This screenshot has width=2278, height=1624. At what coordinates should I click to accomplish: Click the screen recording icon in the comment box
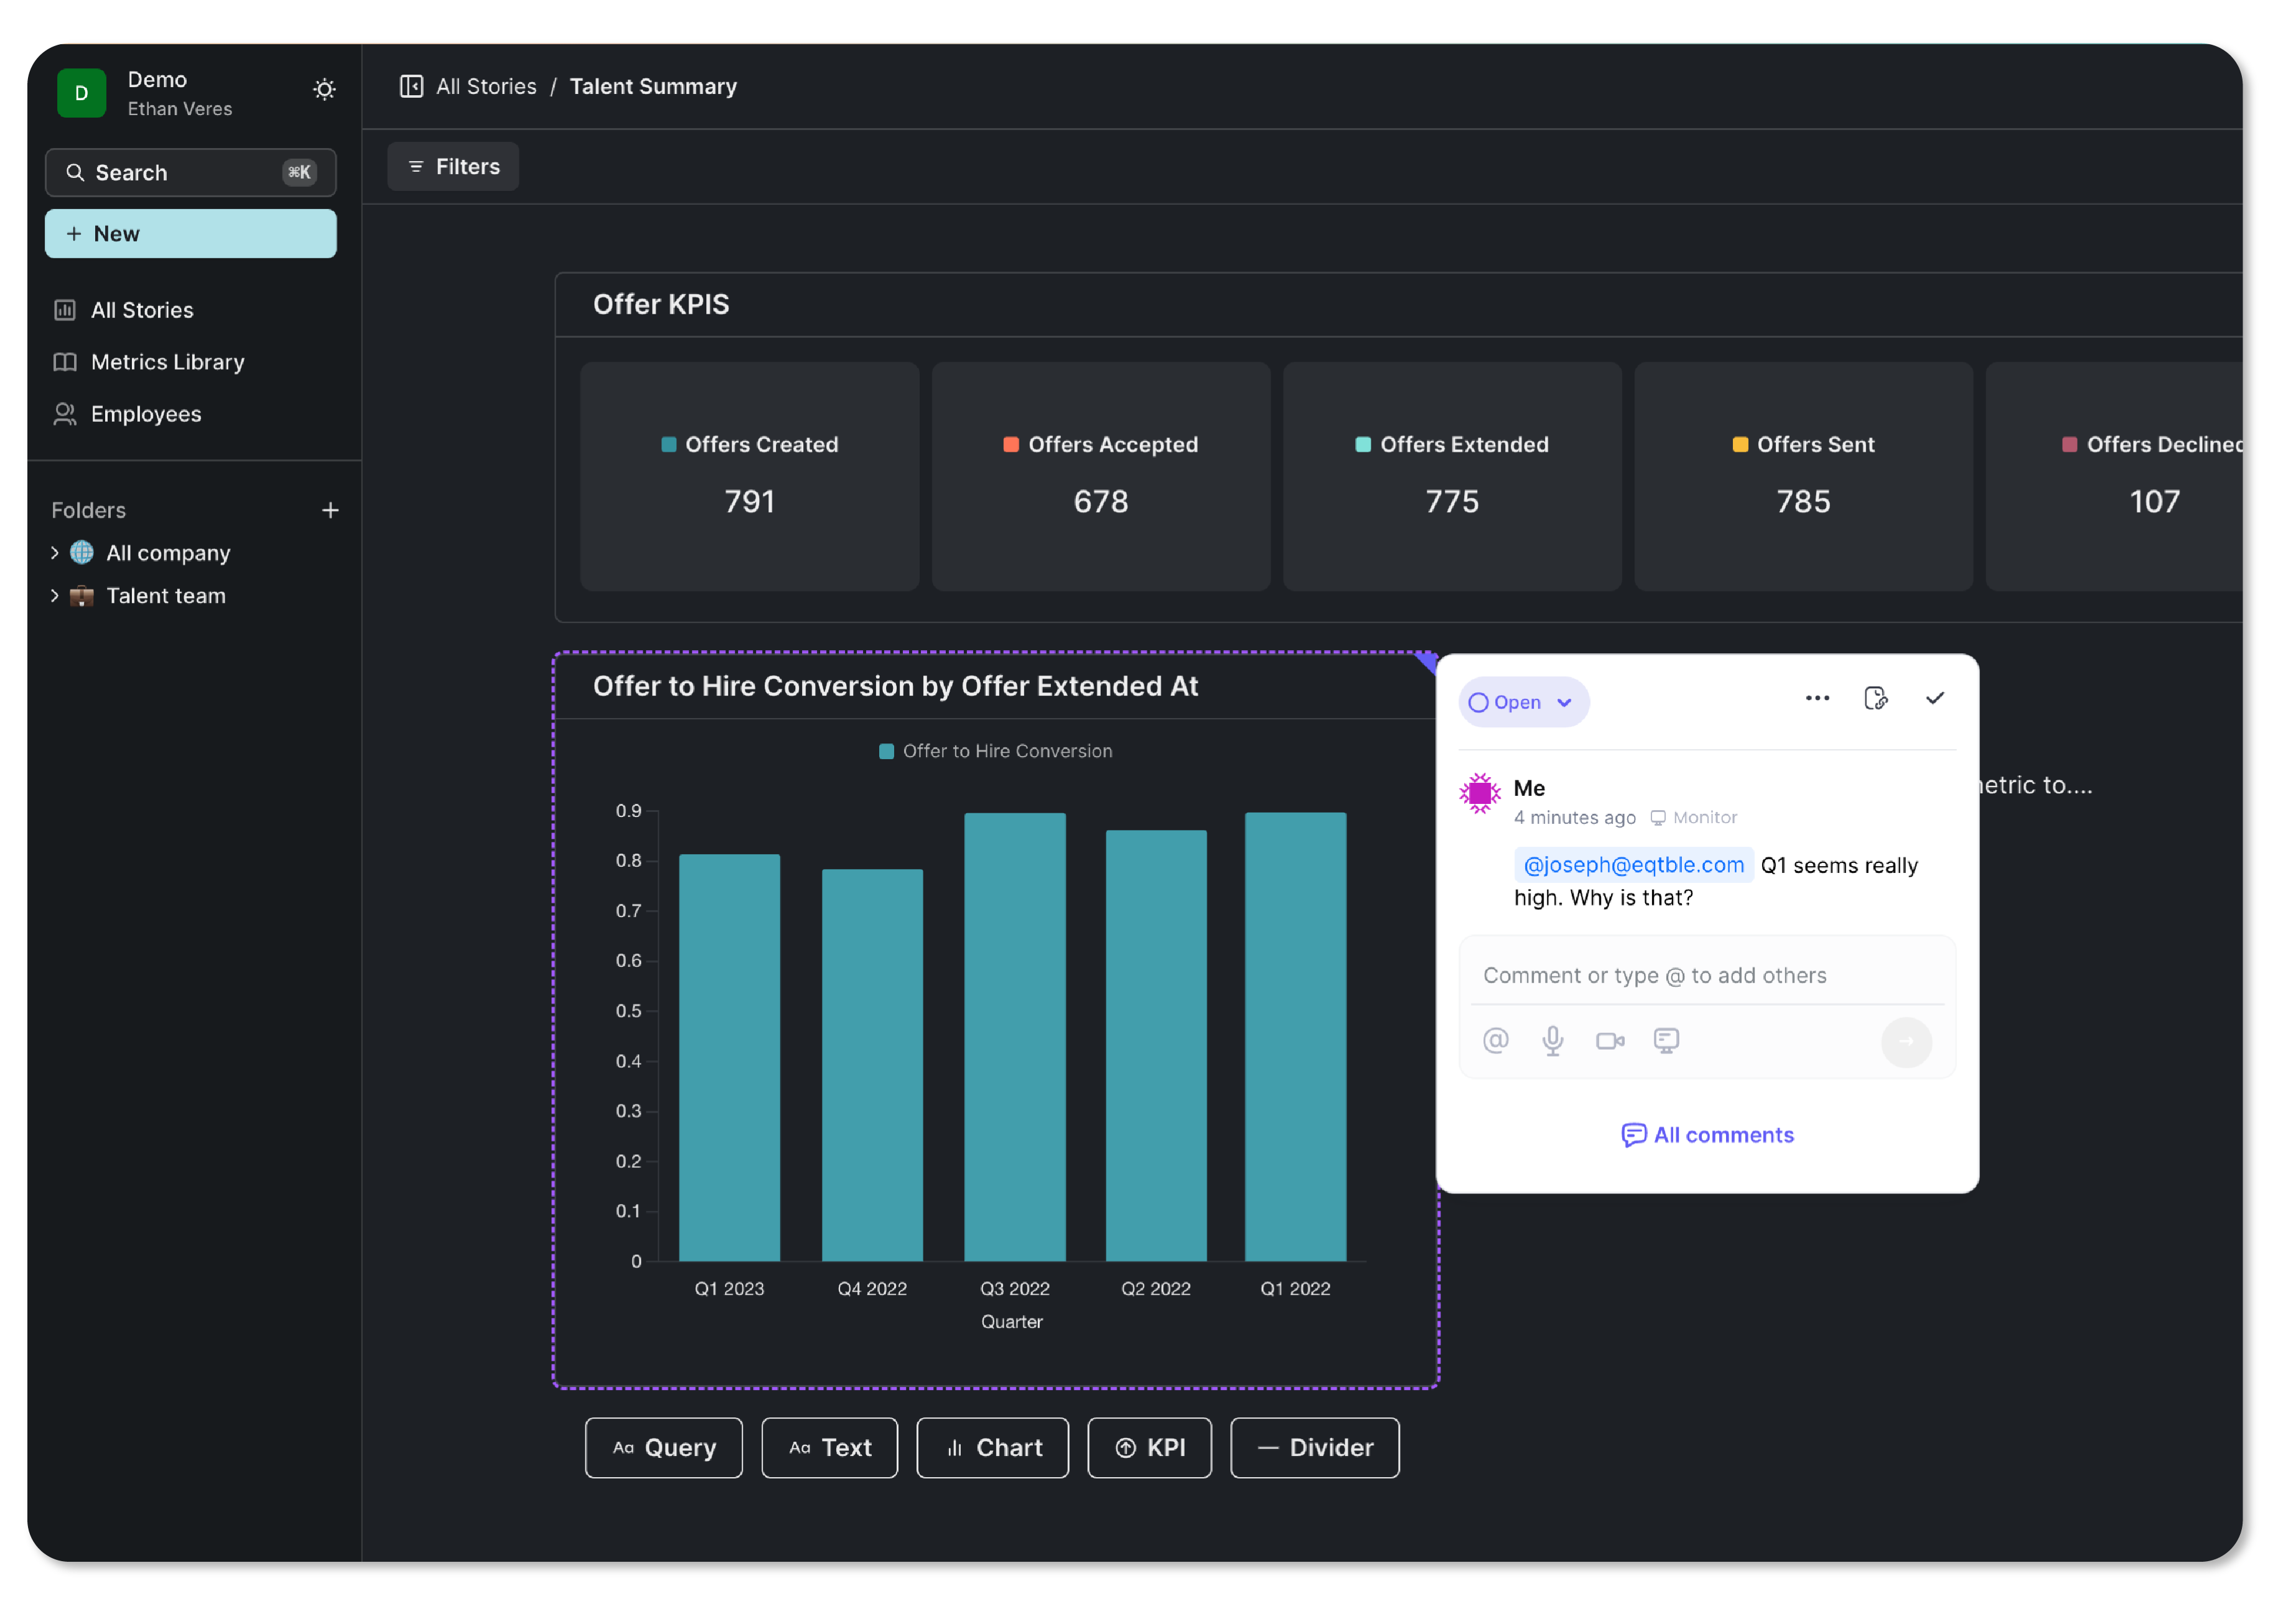(1666, 1041)
